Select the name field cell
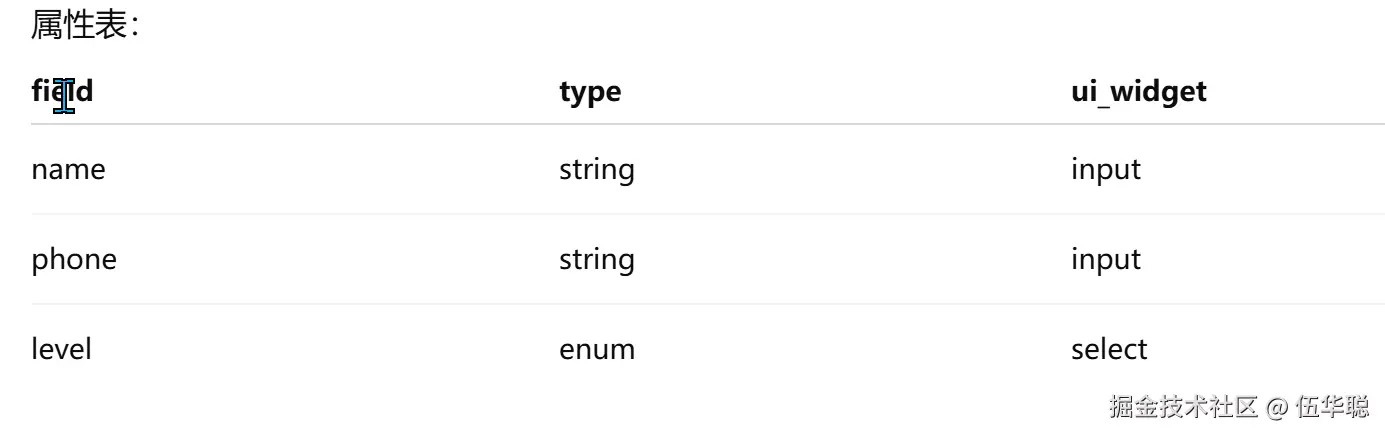 (68, 169)
